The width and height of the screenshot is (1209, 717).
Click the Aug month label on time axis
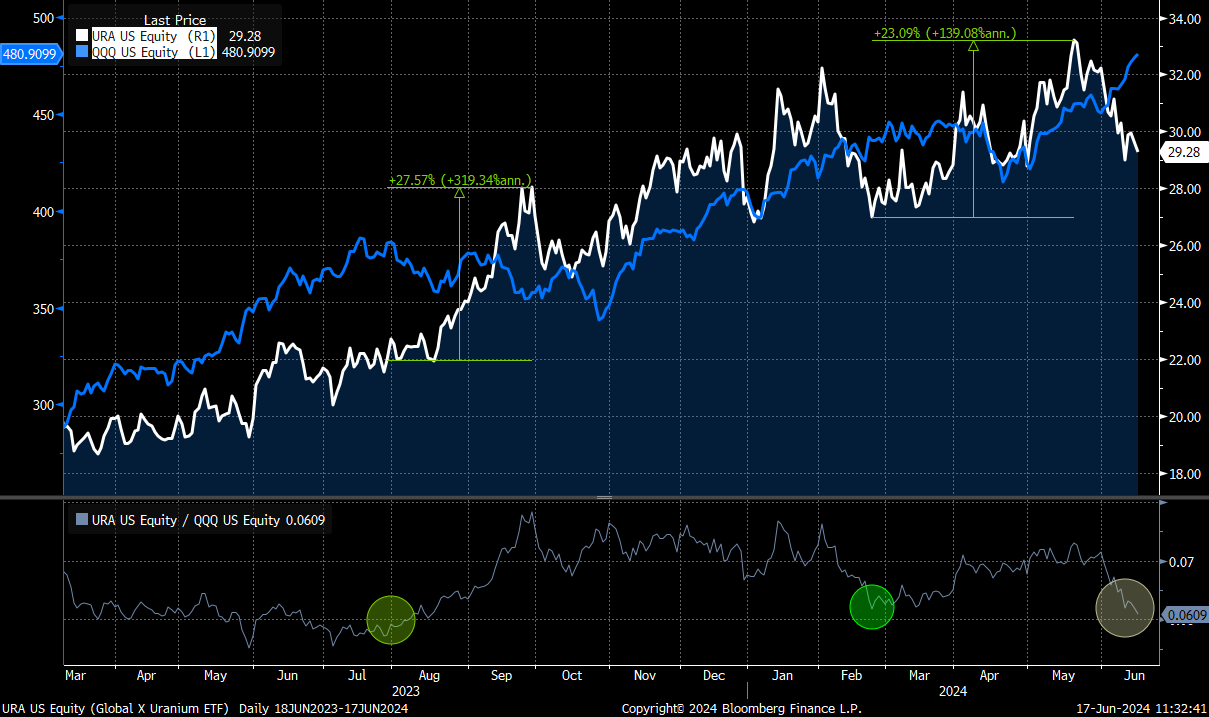[x=431, y=676]
